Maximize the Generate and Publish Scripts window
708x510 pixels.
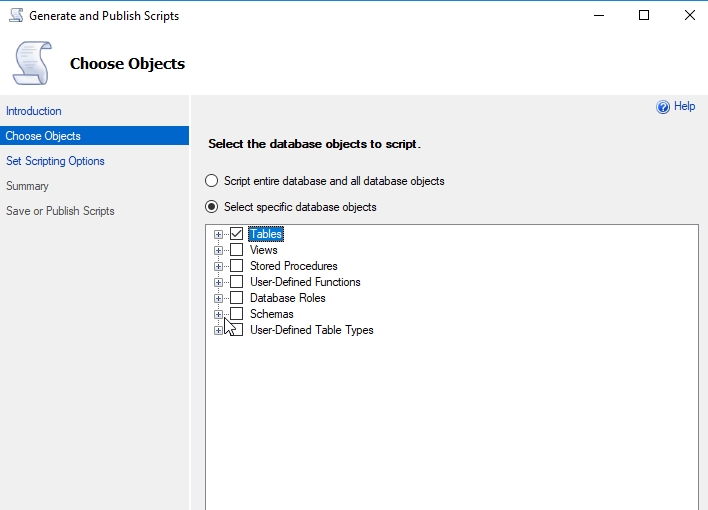click(644, 15)
